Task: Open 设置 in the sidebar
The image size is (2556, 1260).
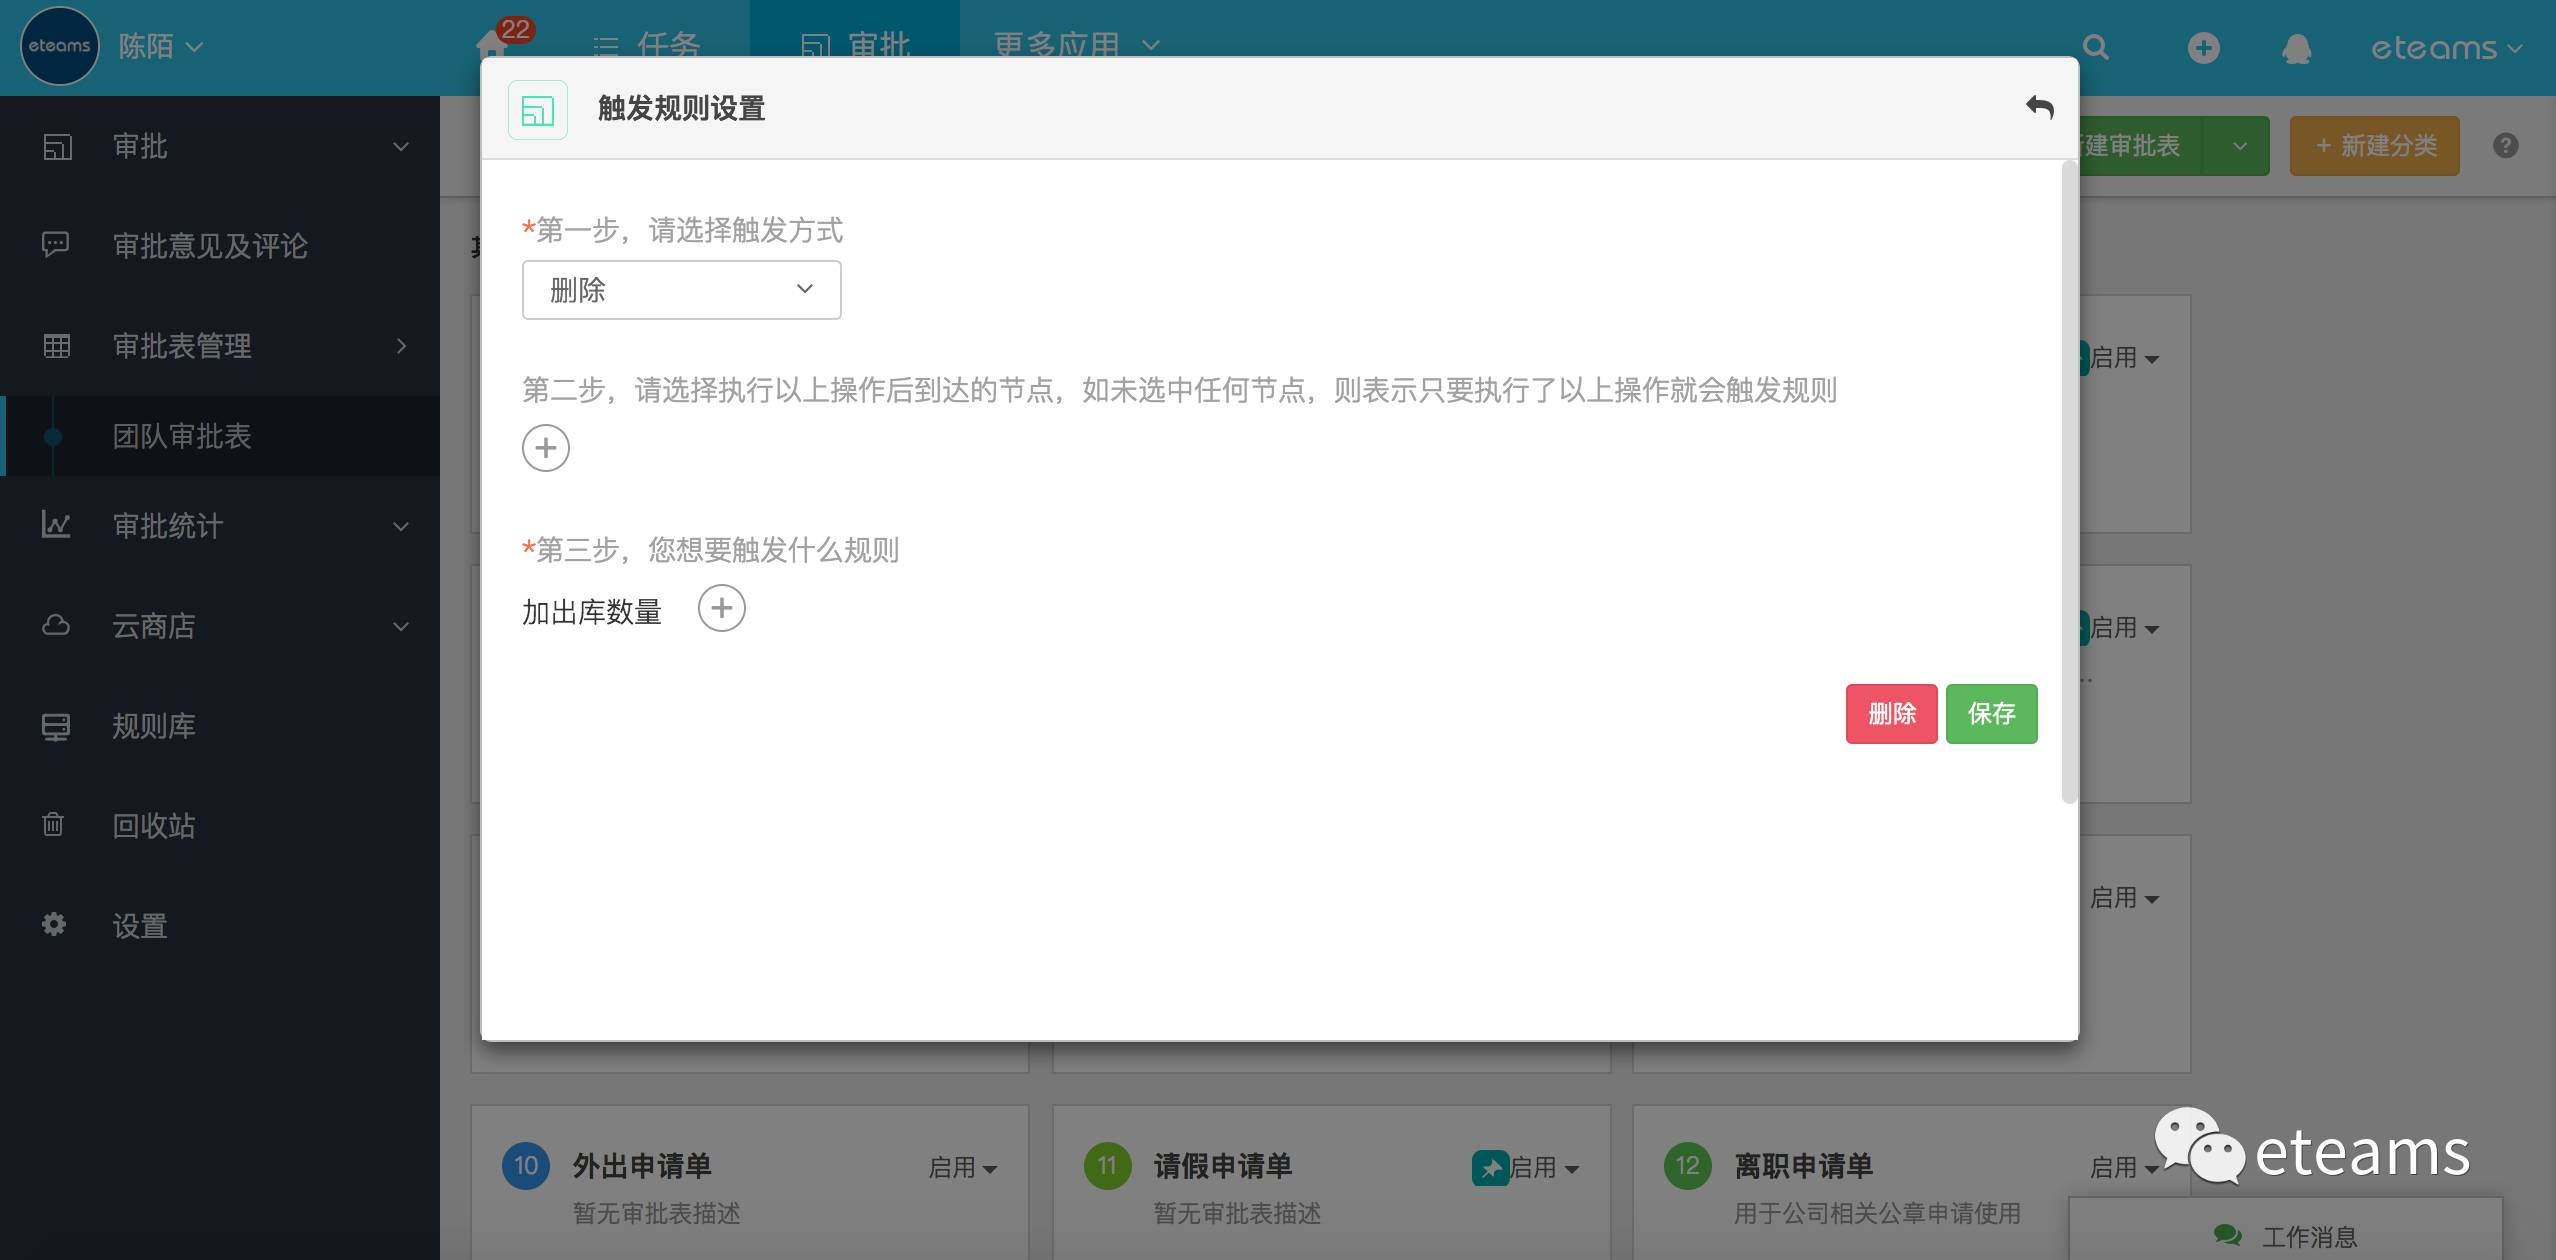Action: coord(140,926)
